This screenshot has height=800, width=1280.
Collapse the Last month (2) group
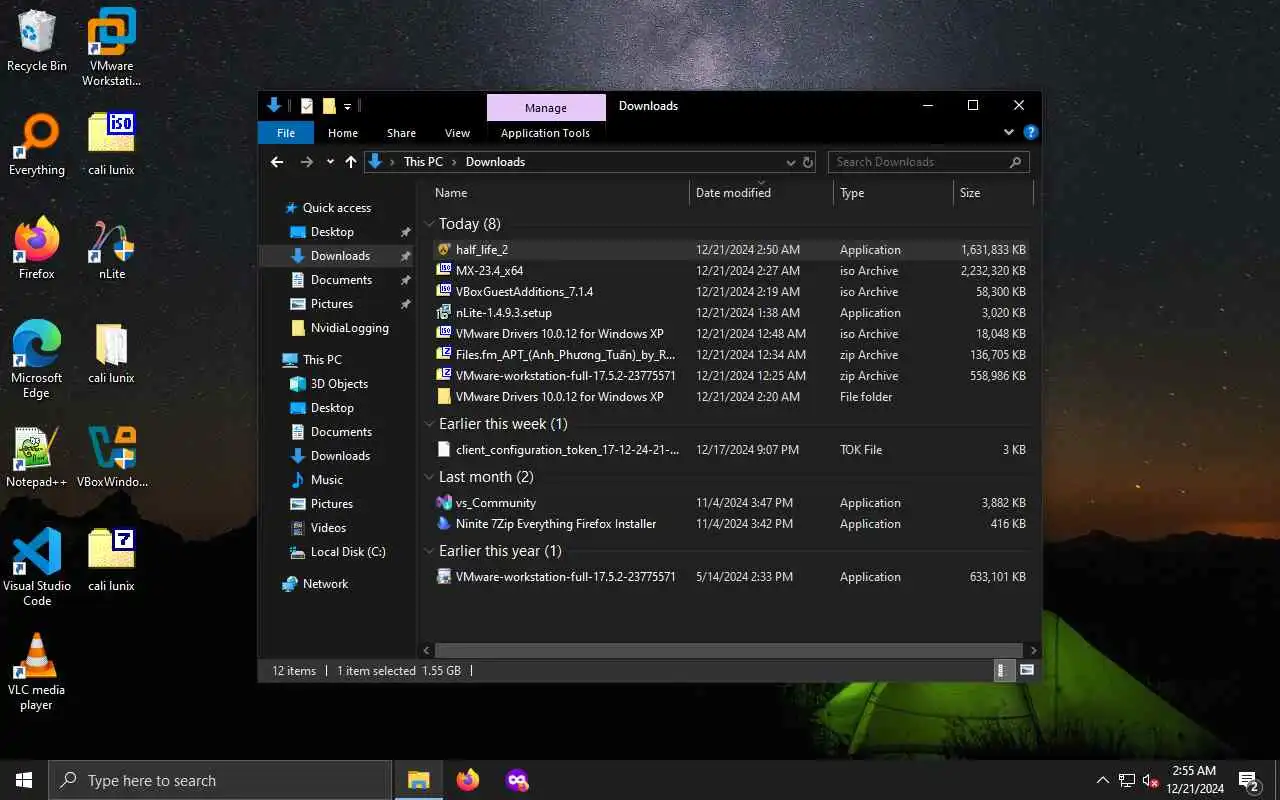click(429, 477)
